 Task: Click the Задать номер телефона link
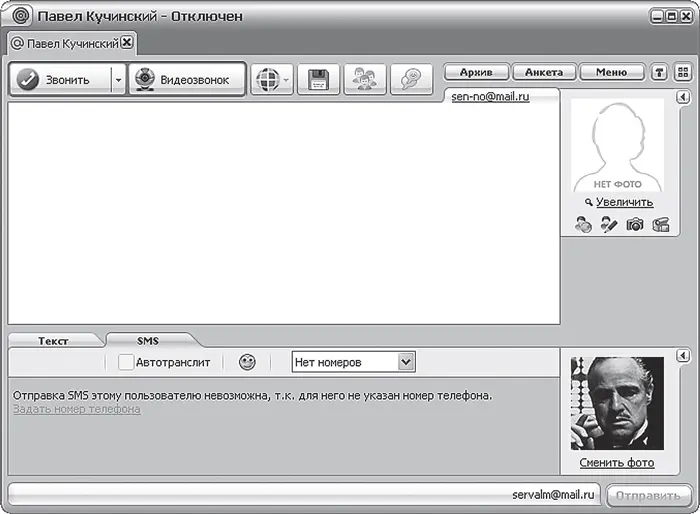pos(77,409)
